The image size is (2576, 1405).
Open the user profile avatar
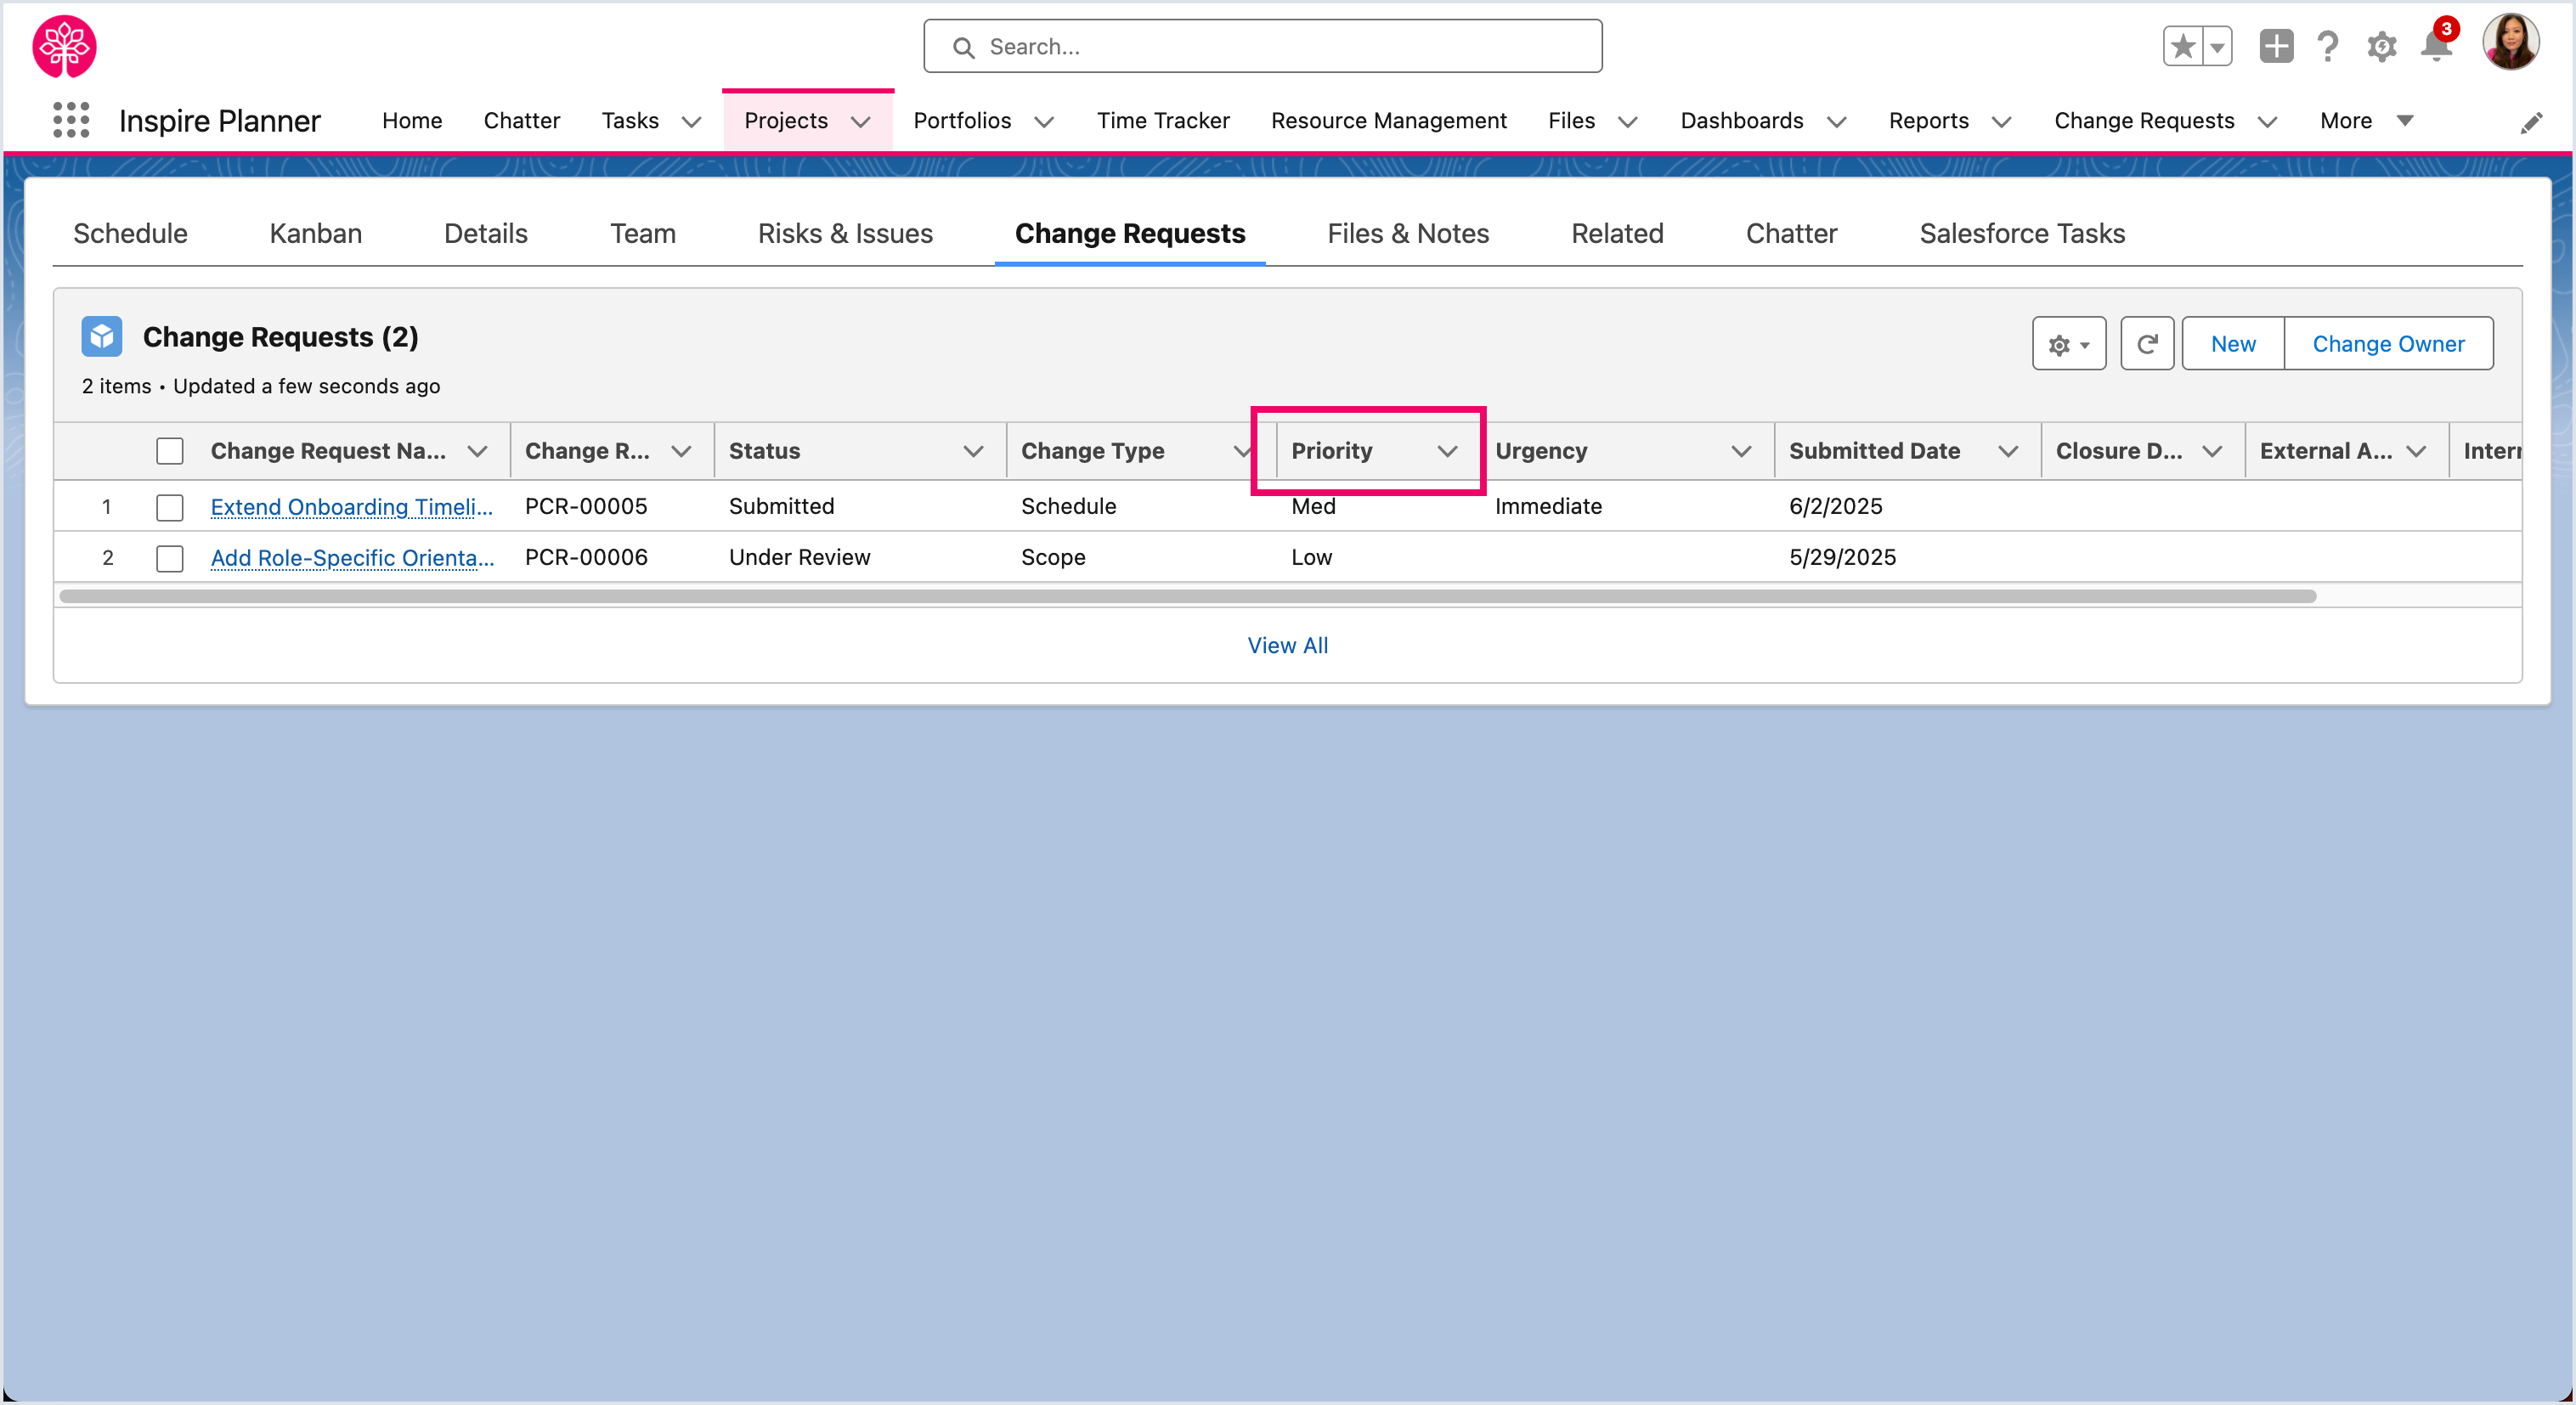coord(2510,43)
